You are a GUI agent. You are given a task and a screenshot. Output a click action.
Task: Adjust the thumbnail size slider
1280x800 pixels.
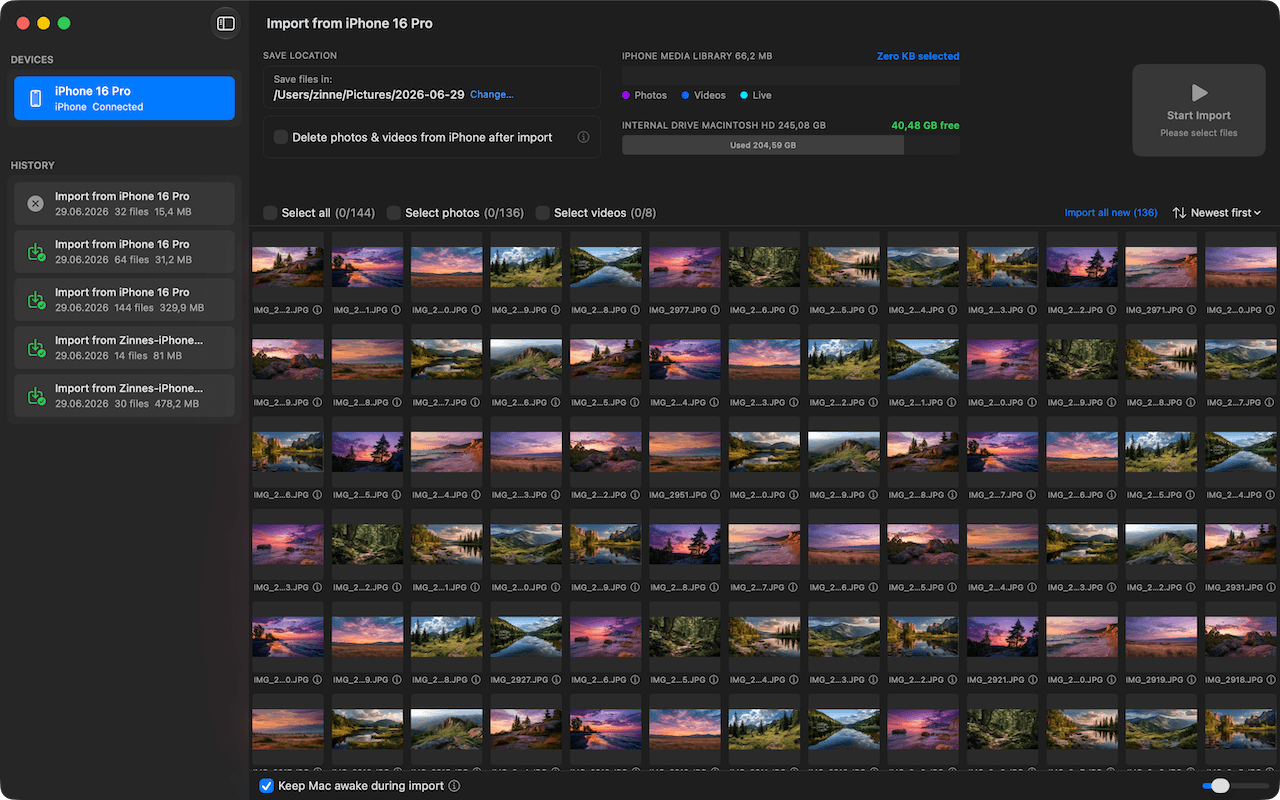tap(1220, 786)
